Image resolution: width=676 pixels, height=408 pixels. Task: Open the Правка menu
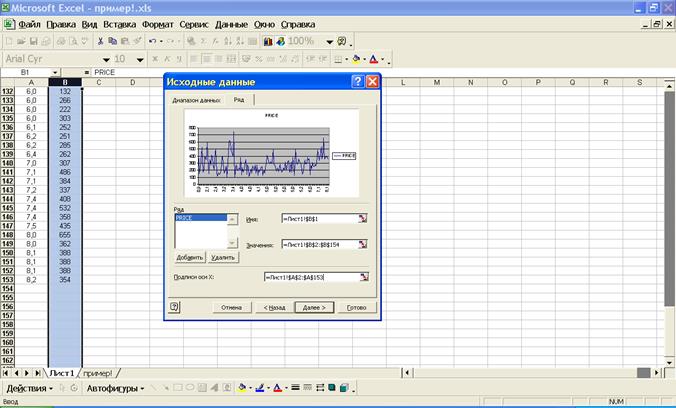coord(61,25)
